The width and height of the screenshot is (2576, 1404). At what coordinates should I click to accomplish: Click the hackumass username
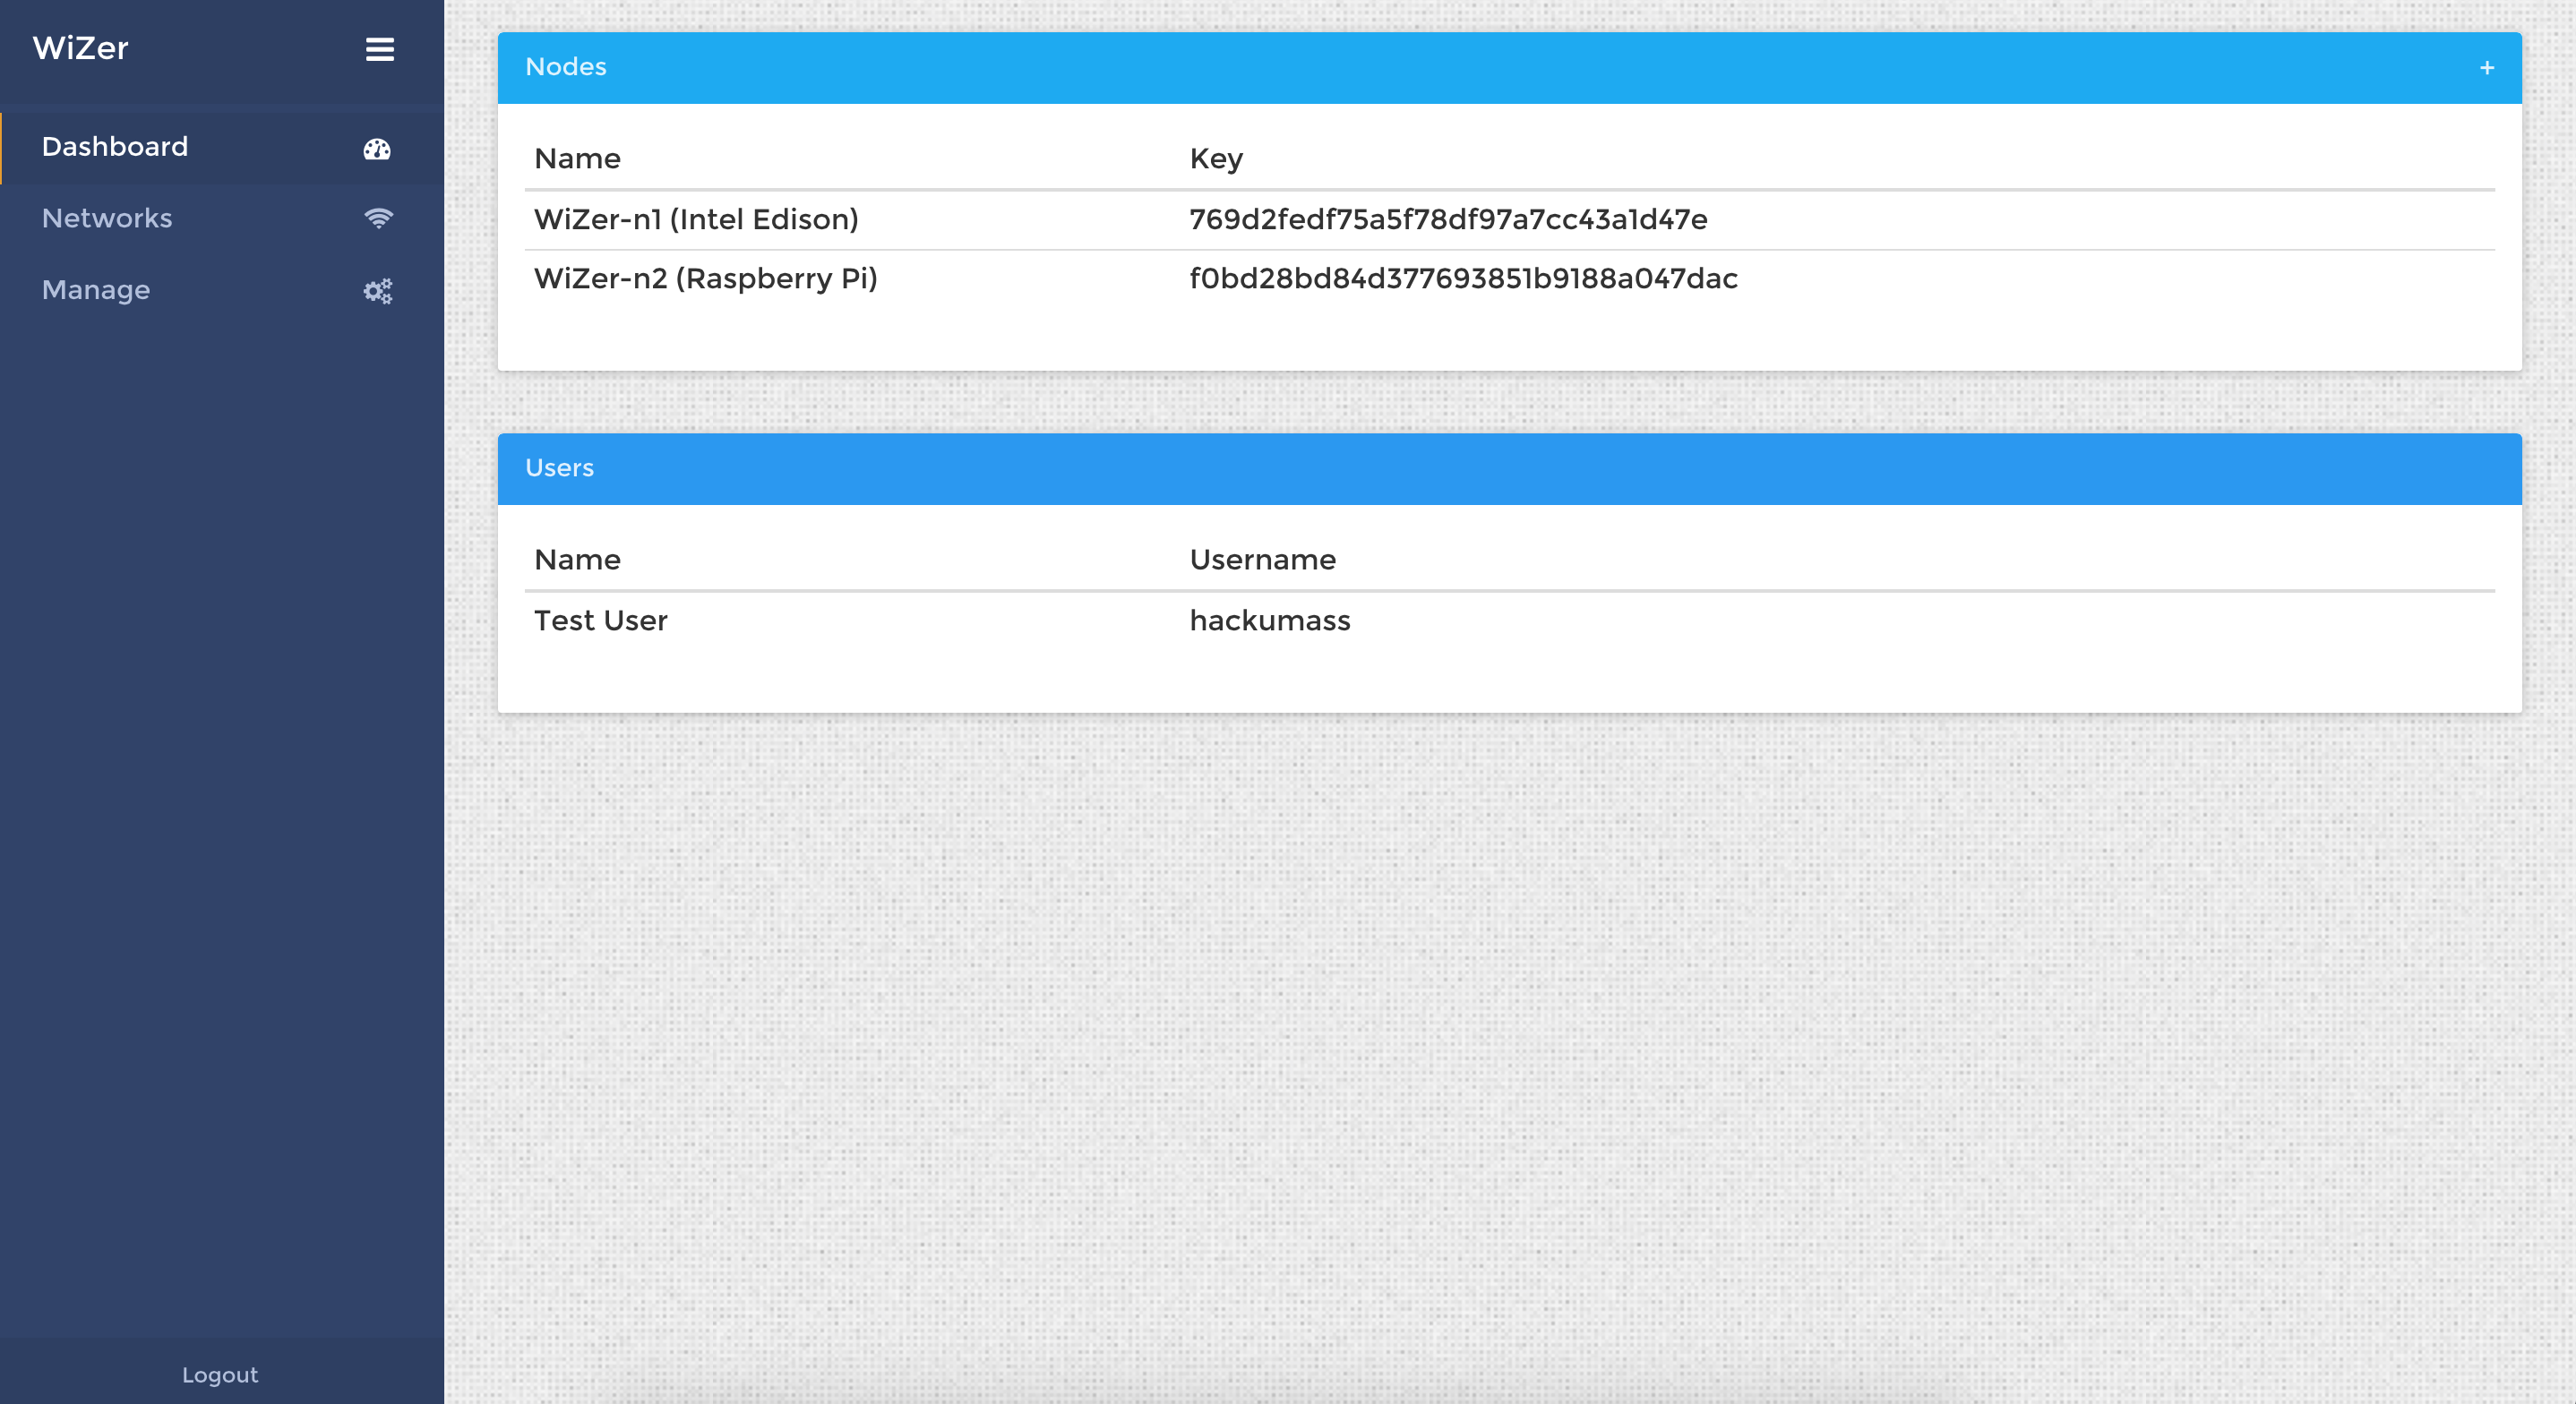pos(1269,620)
